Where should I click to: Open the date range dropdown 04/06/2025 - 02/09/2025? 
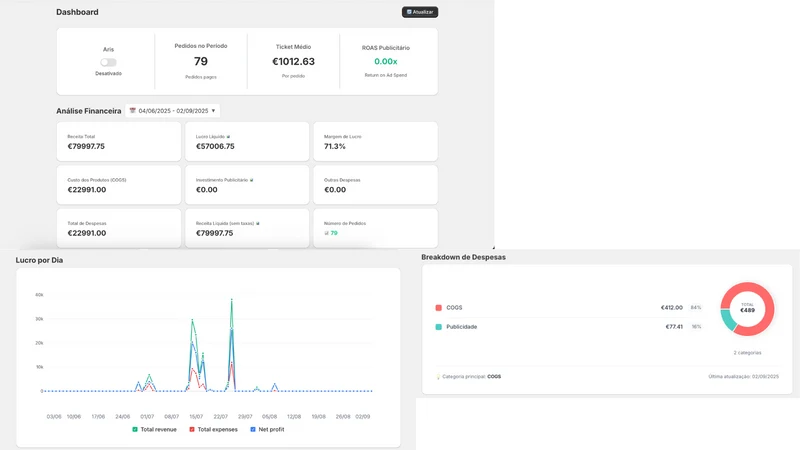[172, 111]
